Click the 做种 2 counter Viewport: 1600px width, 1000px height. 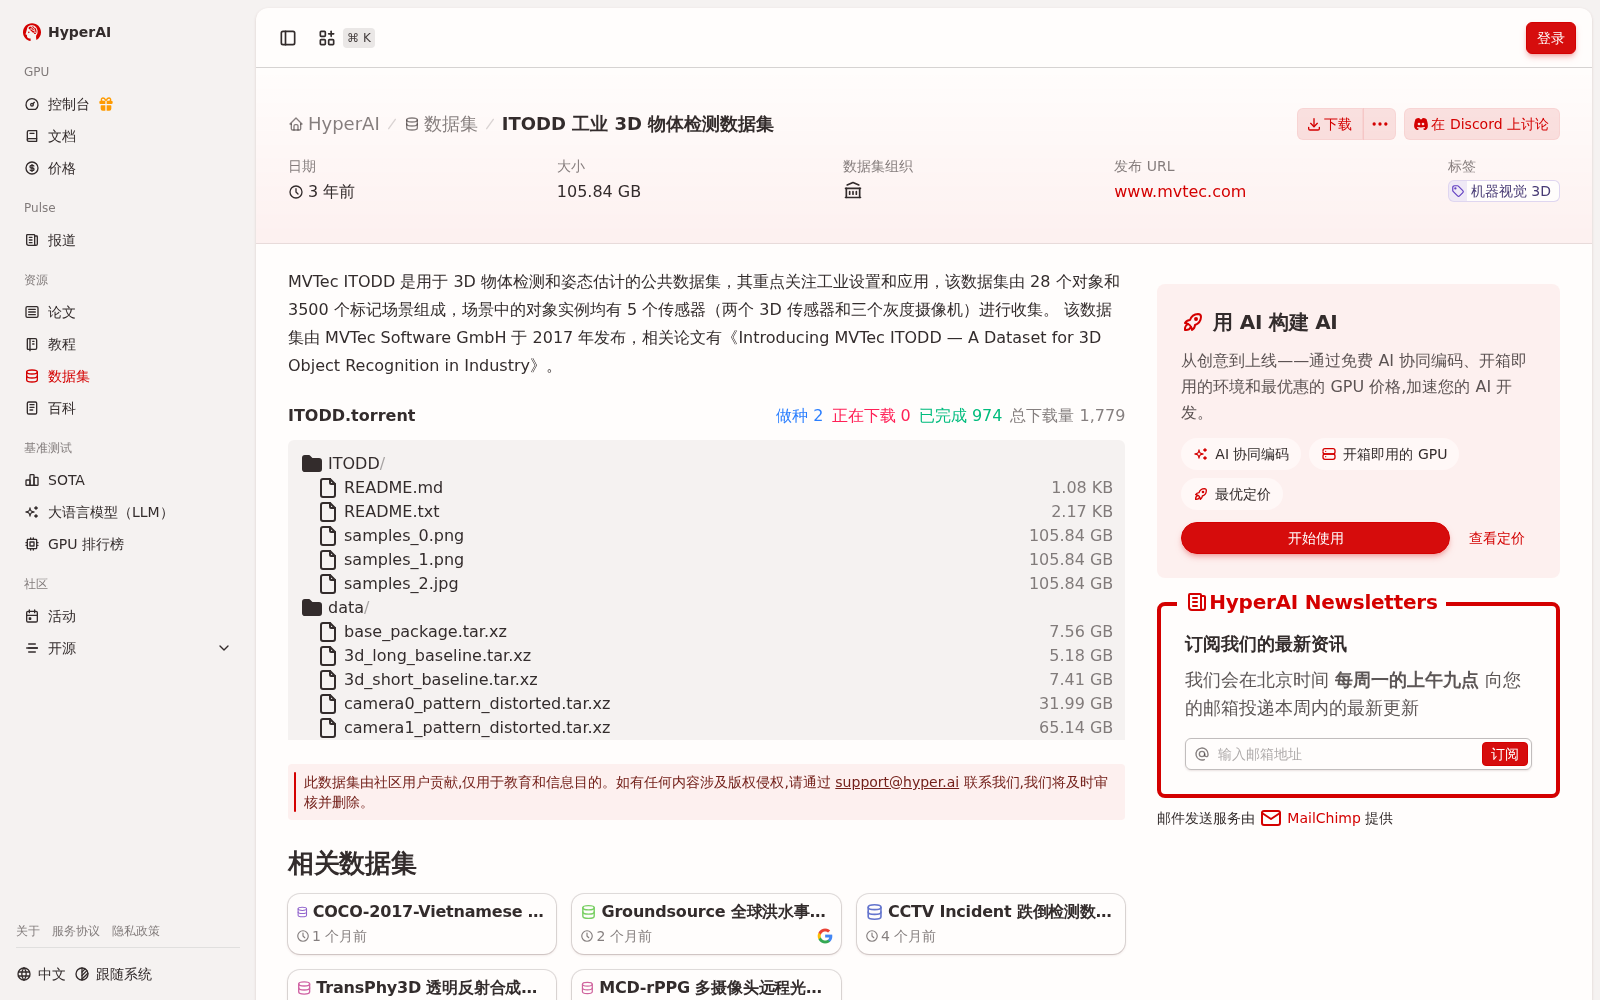pos(799,415)
